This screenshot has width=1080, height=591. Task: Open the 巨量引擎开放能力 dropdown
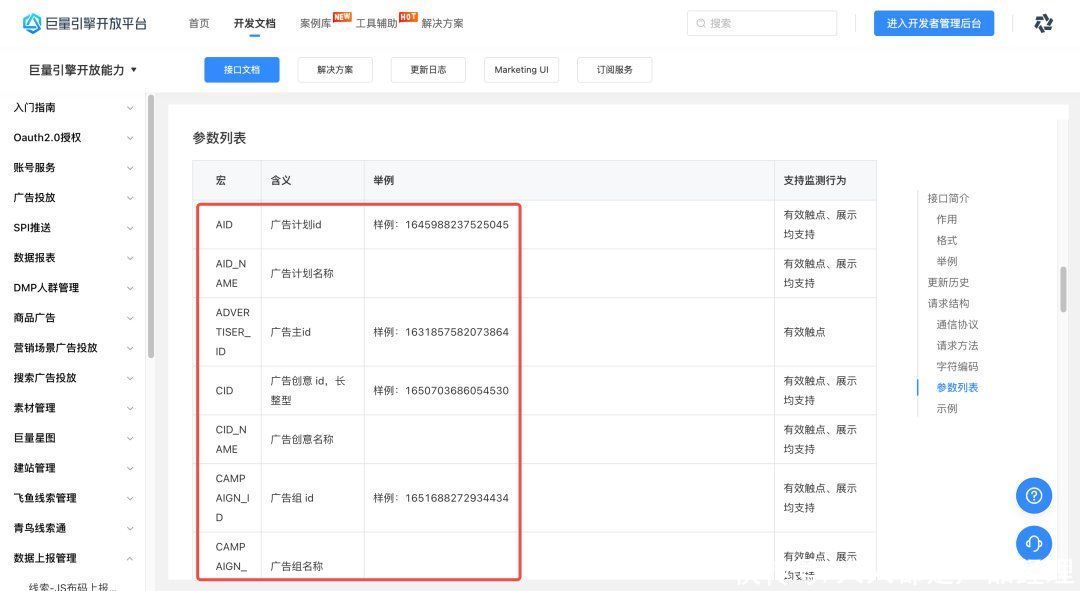pyautogui.click(x=83, y=70)
